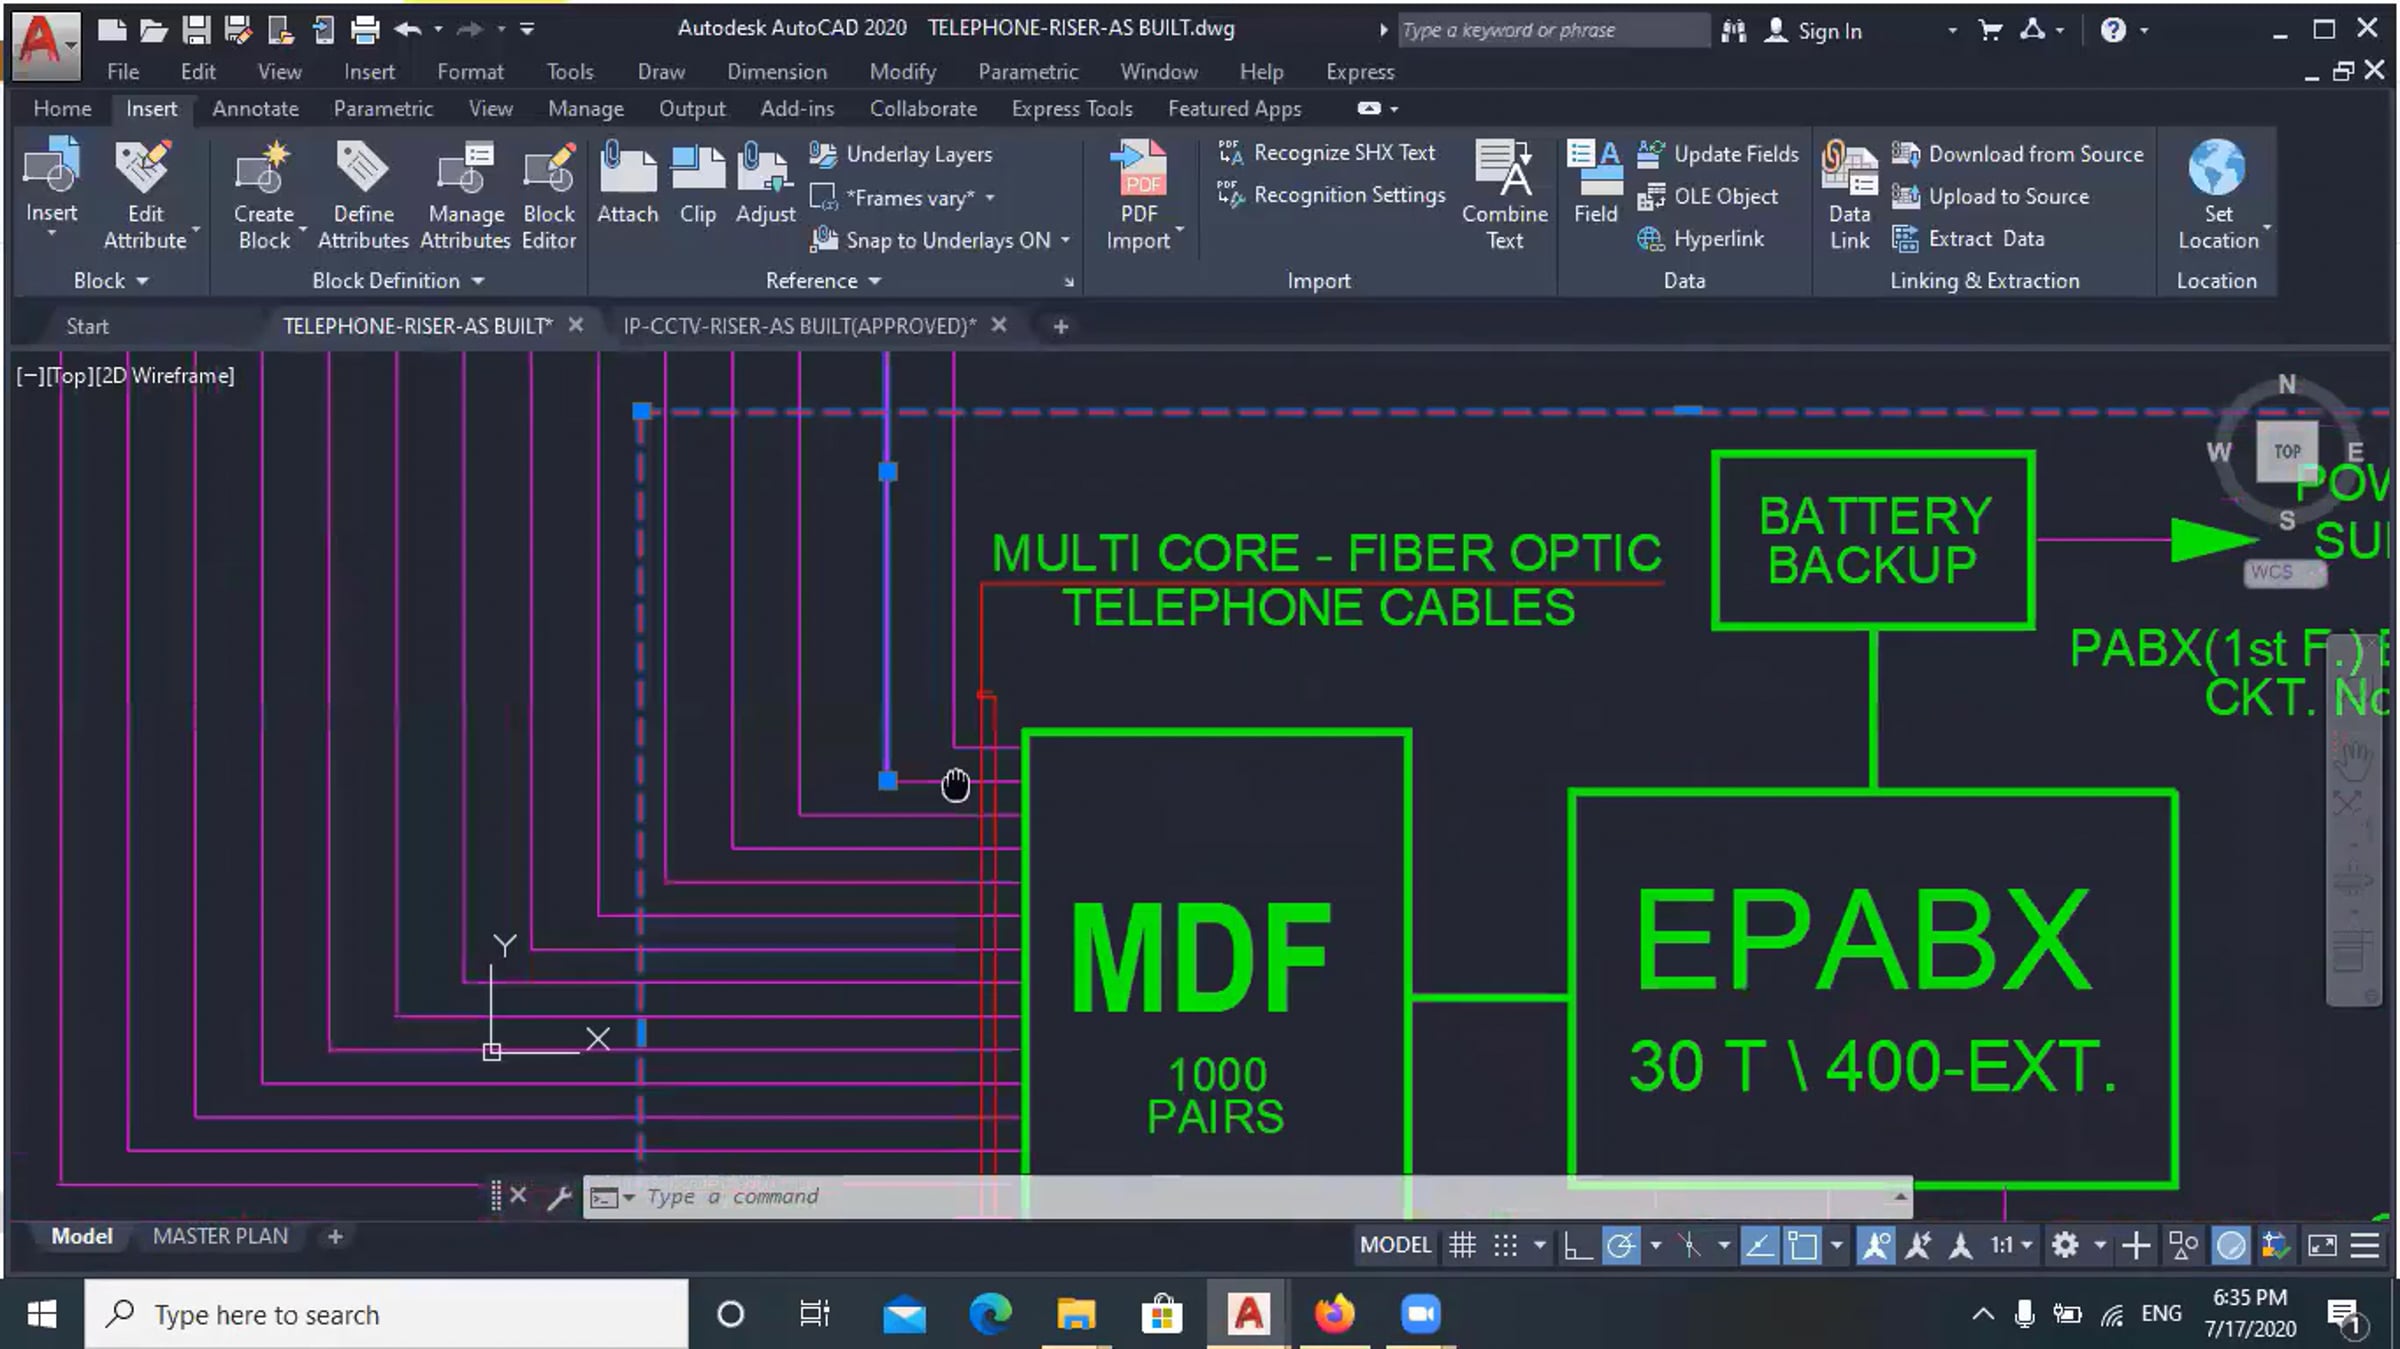Click the Update Fields button
The image size is (2400, 1349).
[1718, 154]
